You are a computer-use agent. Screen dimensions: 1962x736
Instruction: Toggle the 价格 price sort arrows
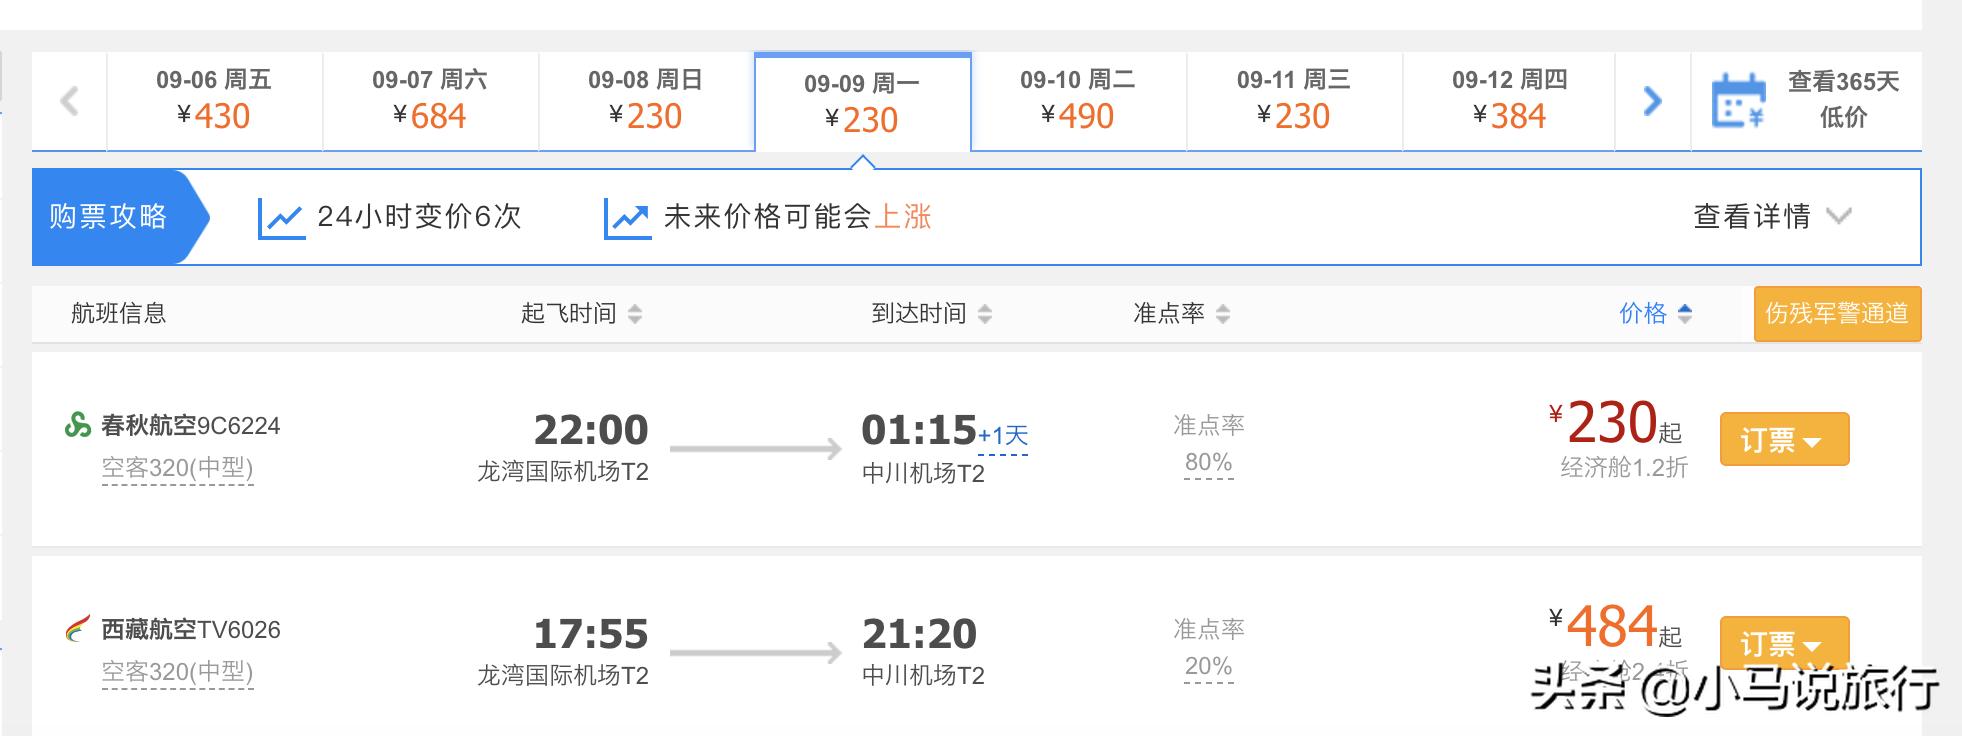(x=1686, y=312)
